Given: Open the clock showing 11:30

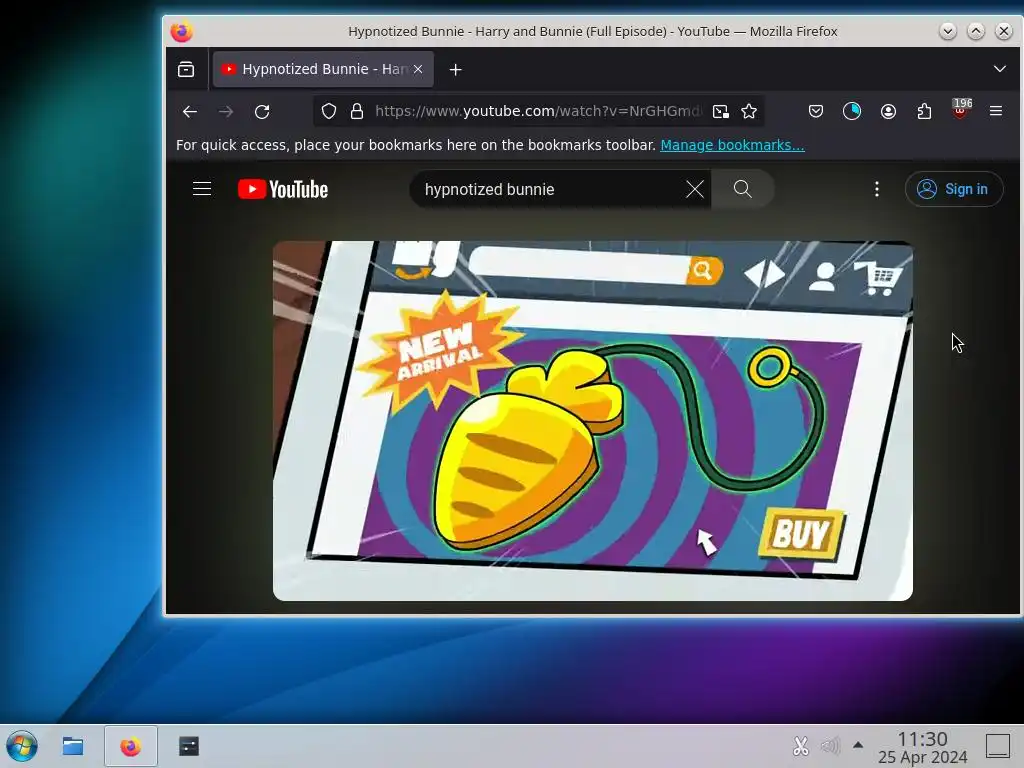Looking at the screenshot, I should (x=922, y=747).
